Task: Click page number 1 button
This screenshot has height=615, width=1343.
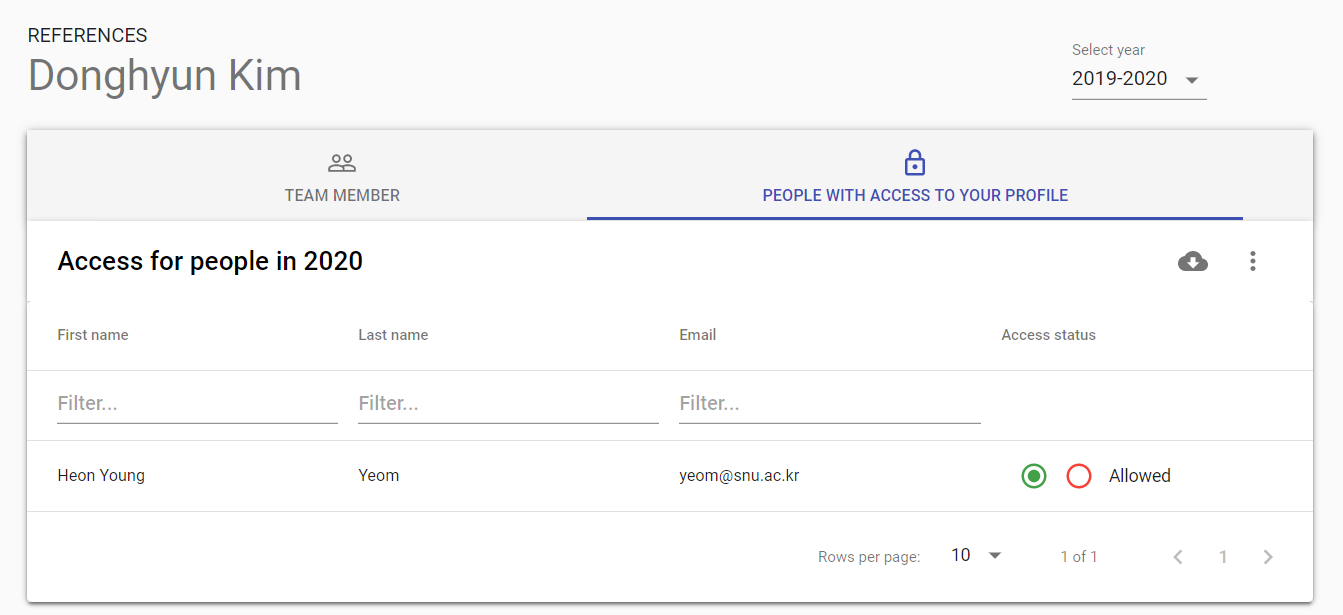Action: 1223,557
